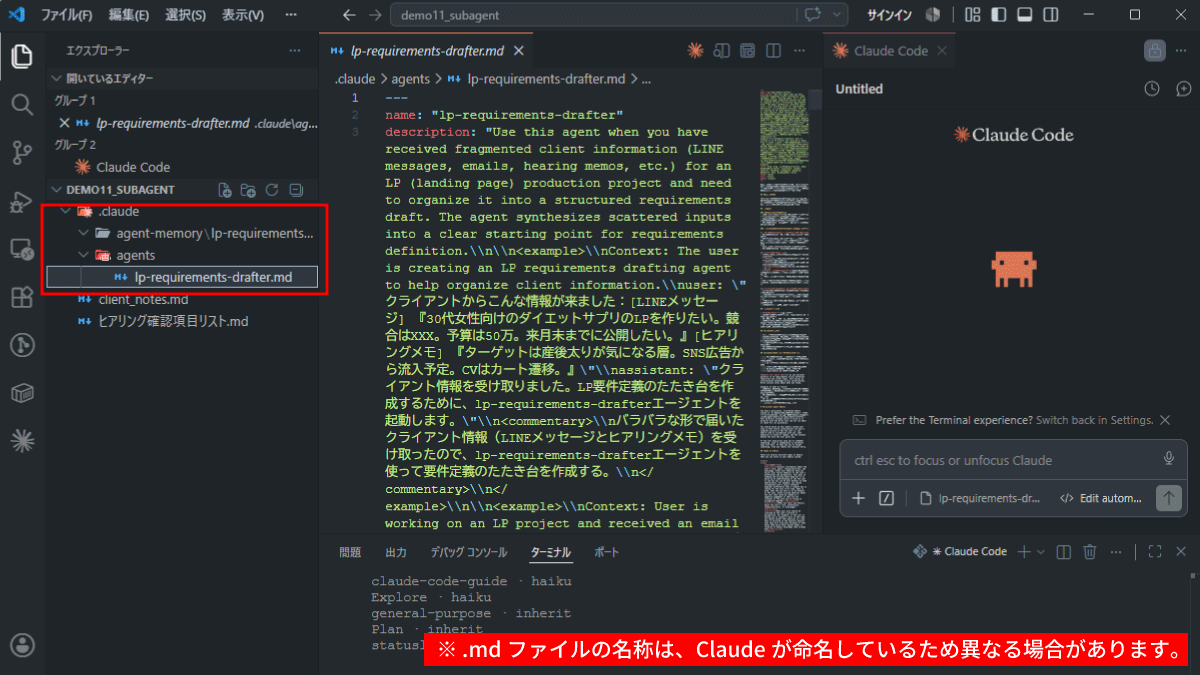The height and width of the screenshot is (675, 1200).
Task: Open the edit menu 編集(E)
Action: [x=128, y=15]
